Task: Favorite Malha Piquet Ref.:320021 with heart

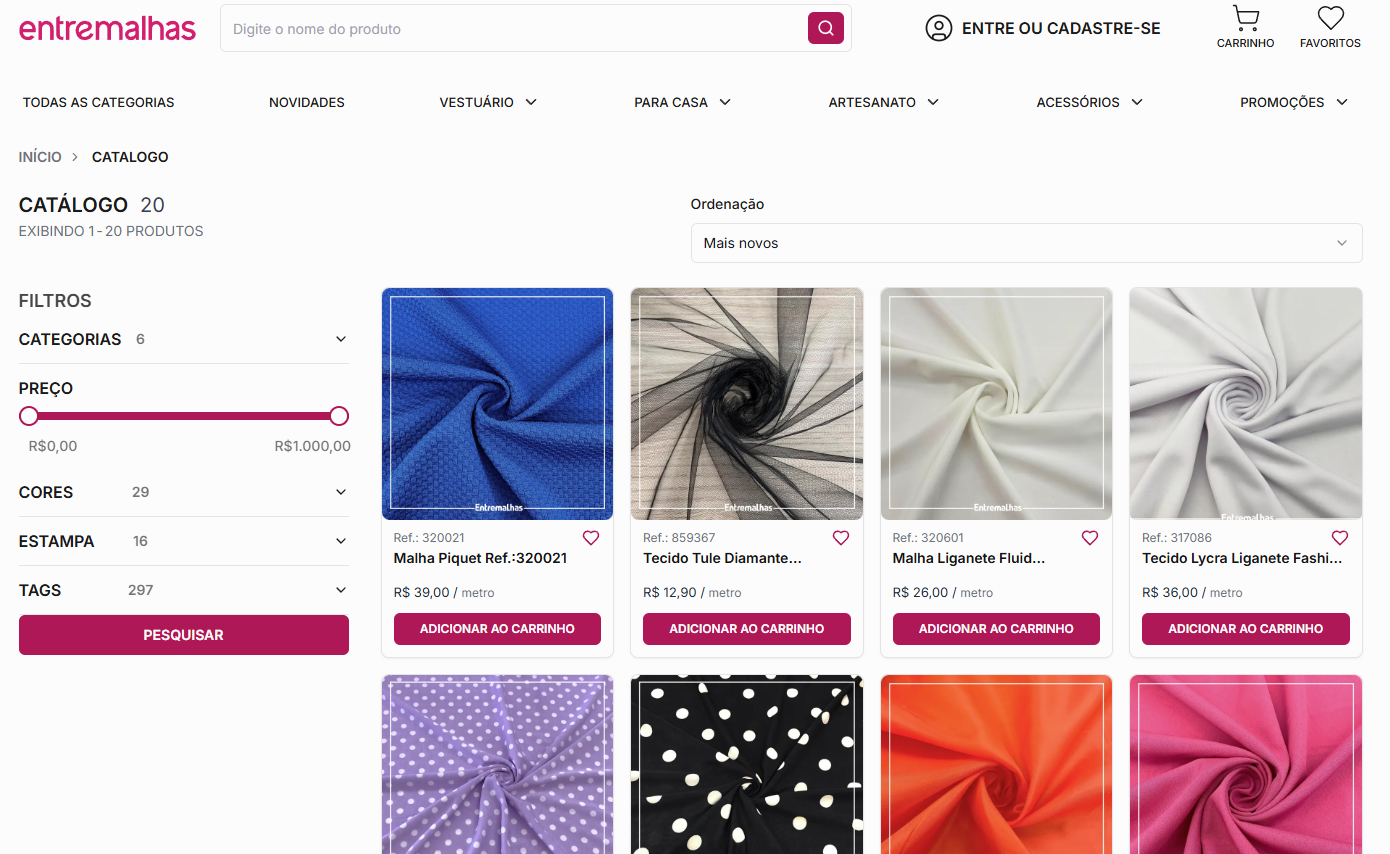Action: pyautogui.click(x=591, y=538)
